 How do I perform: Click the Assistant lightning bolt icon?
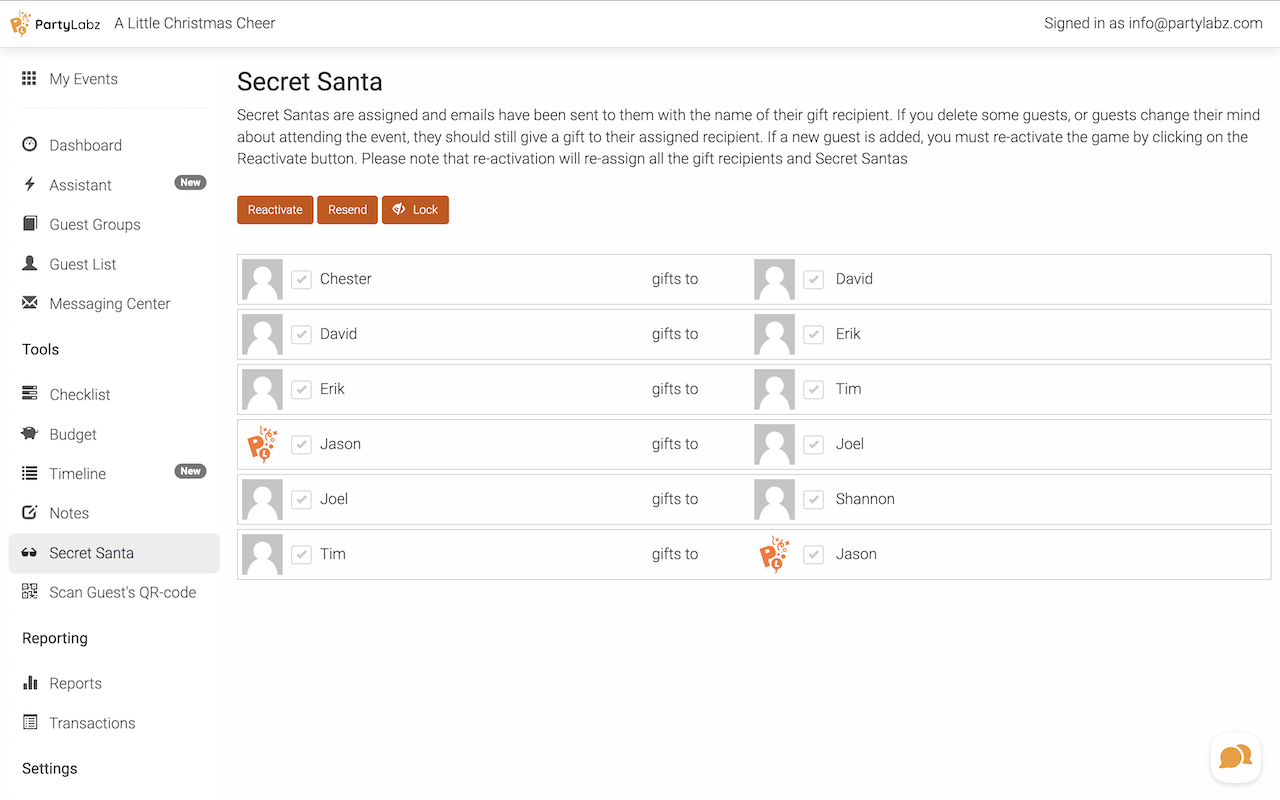[x=30, y=185]
